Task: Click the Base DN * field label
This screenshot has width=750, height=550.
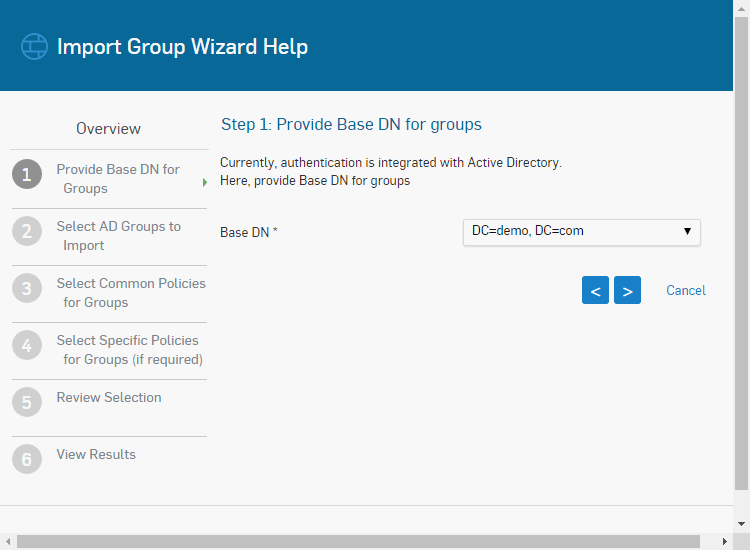Action: (x=249, y=232)
